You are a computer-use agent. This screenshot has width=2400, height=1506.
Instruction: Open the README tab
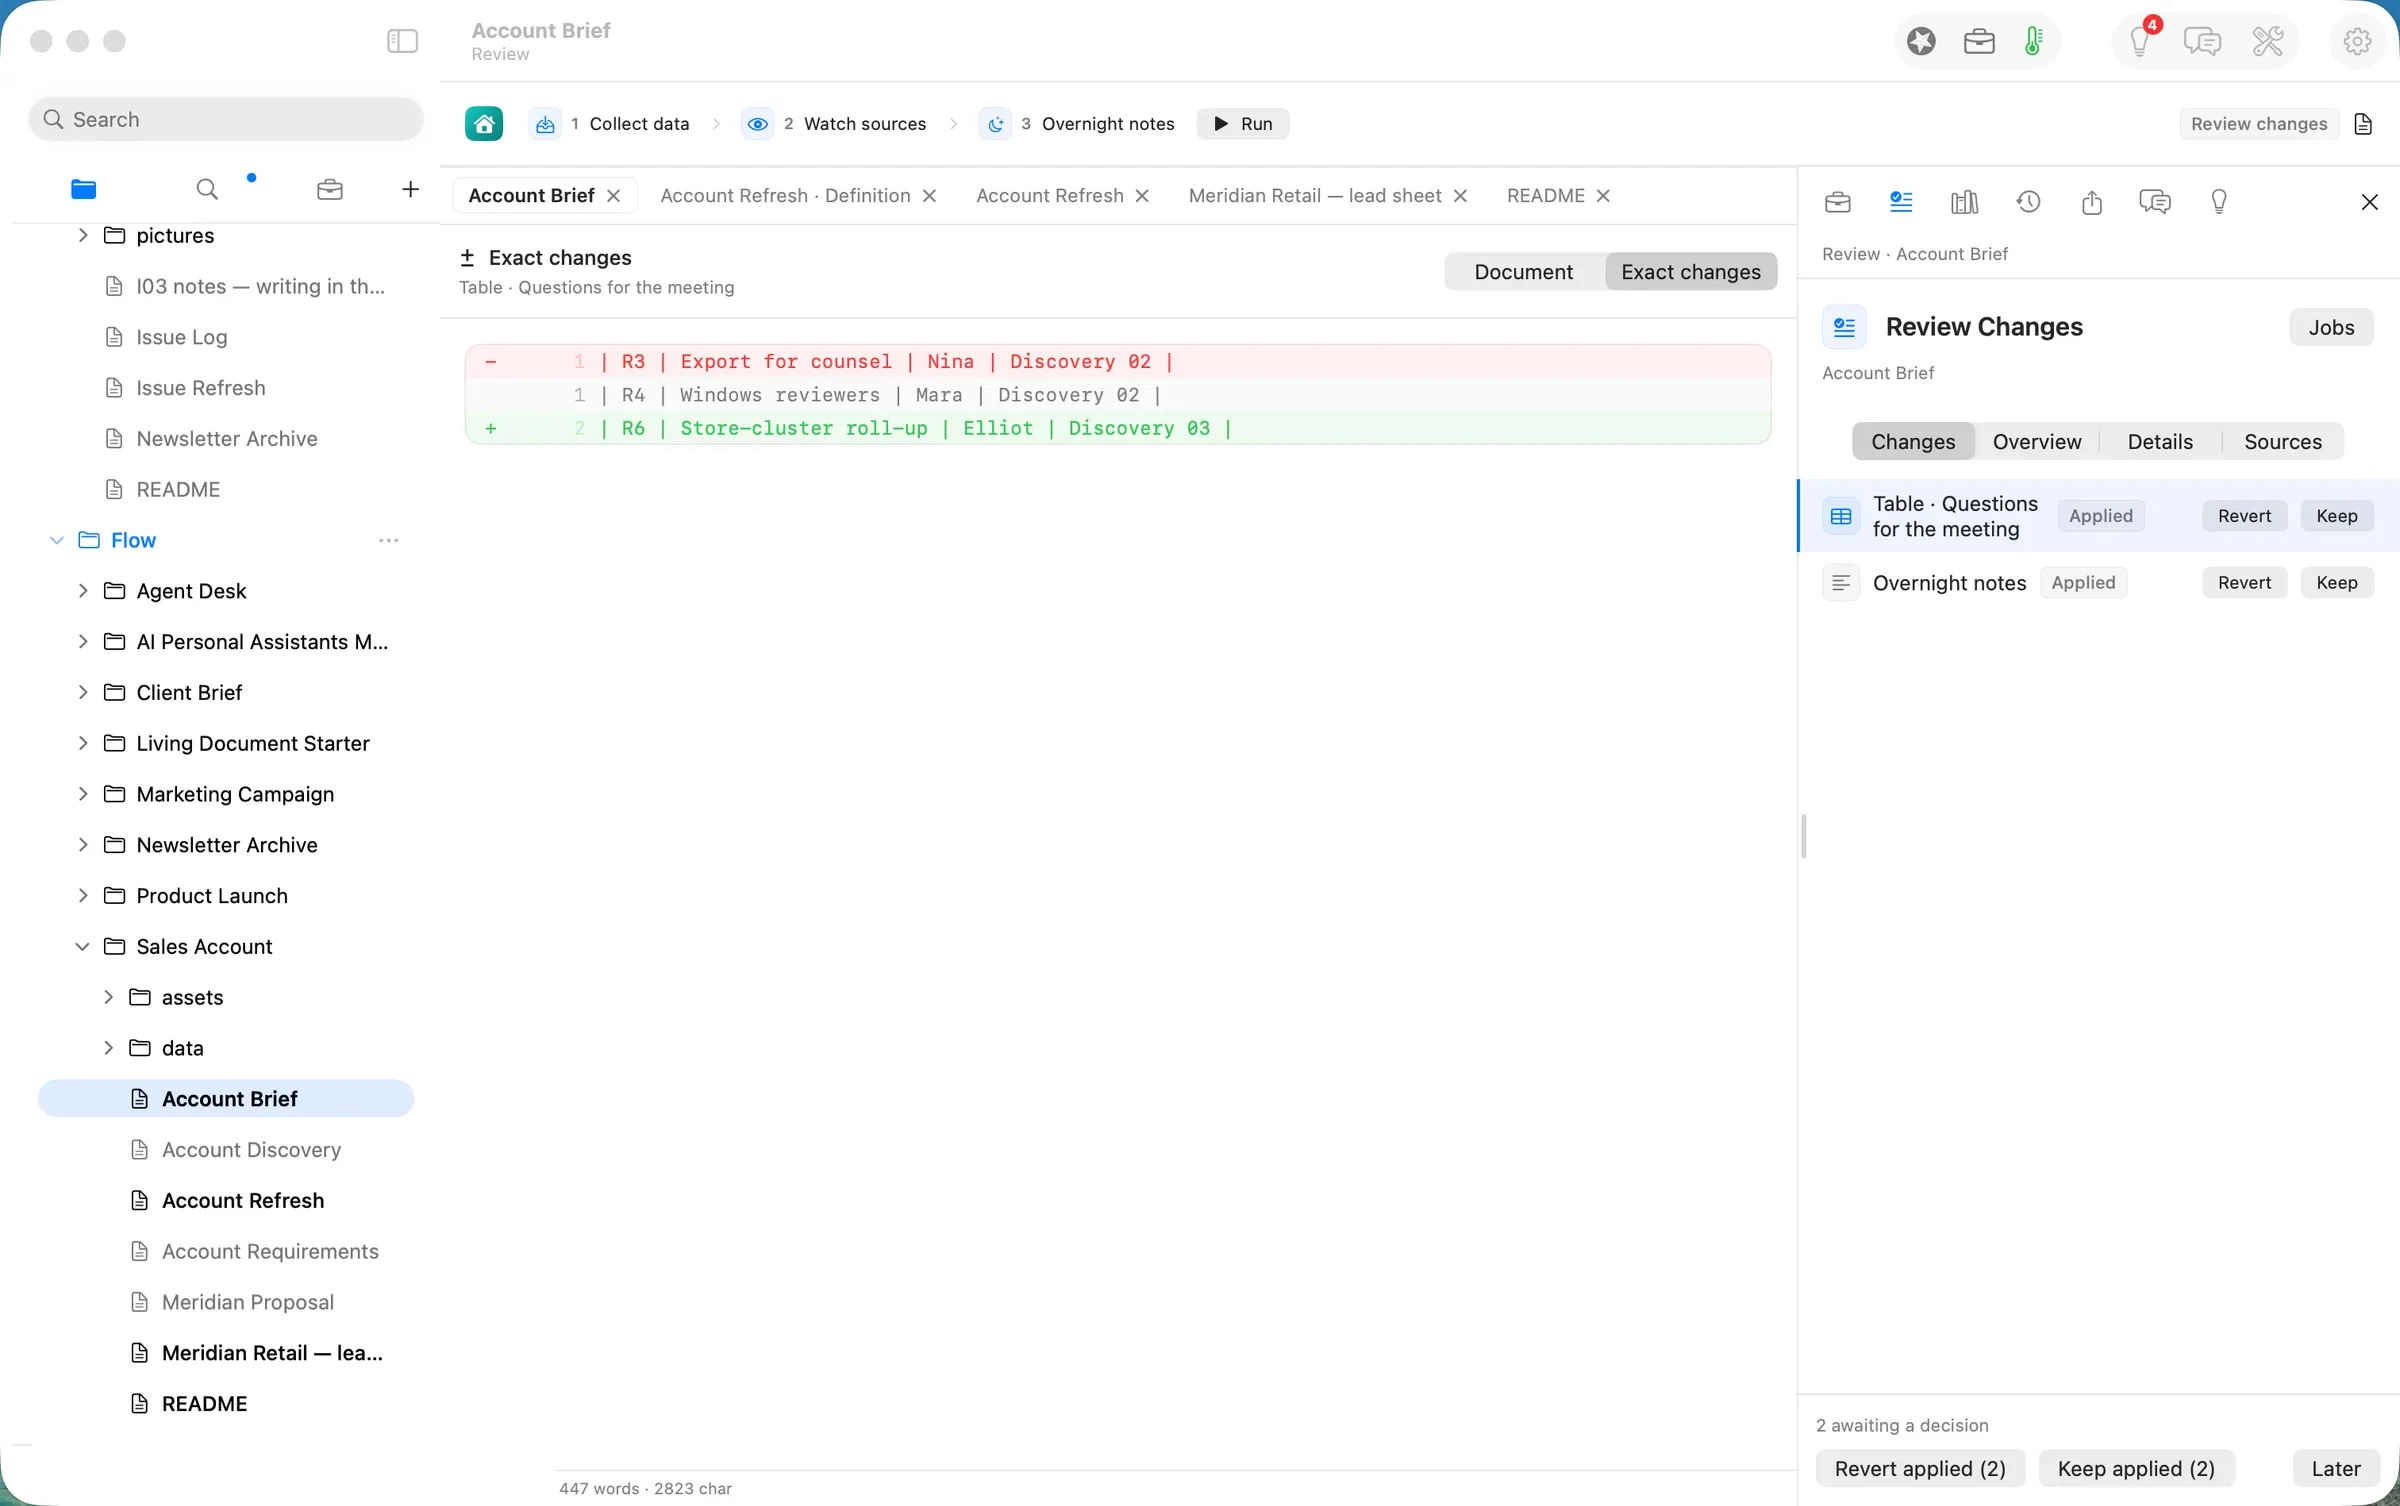1545,196
